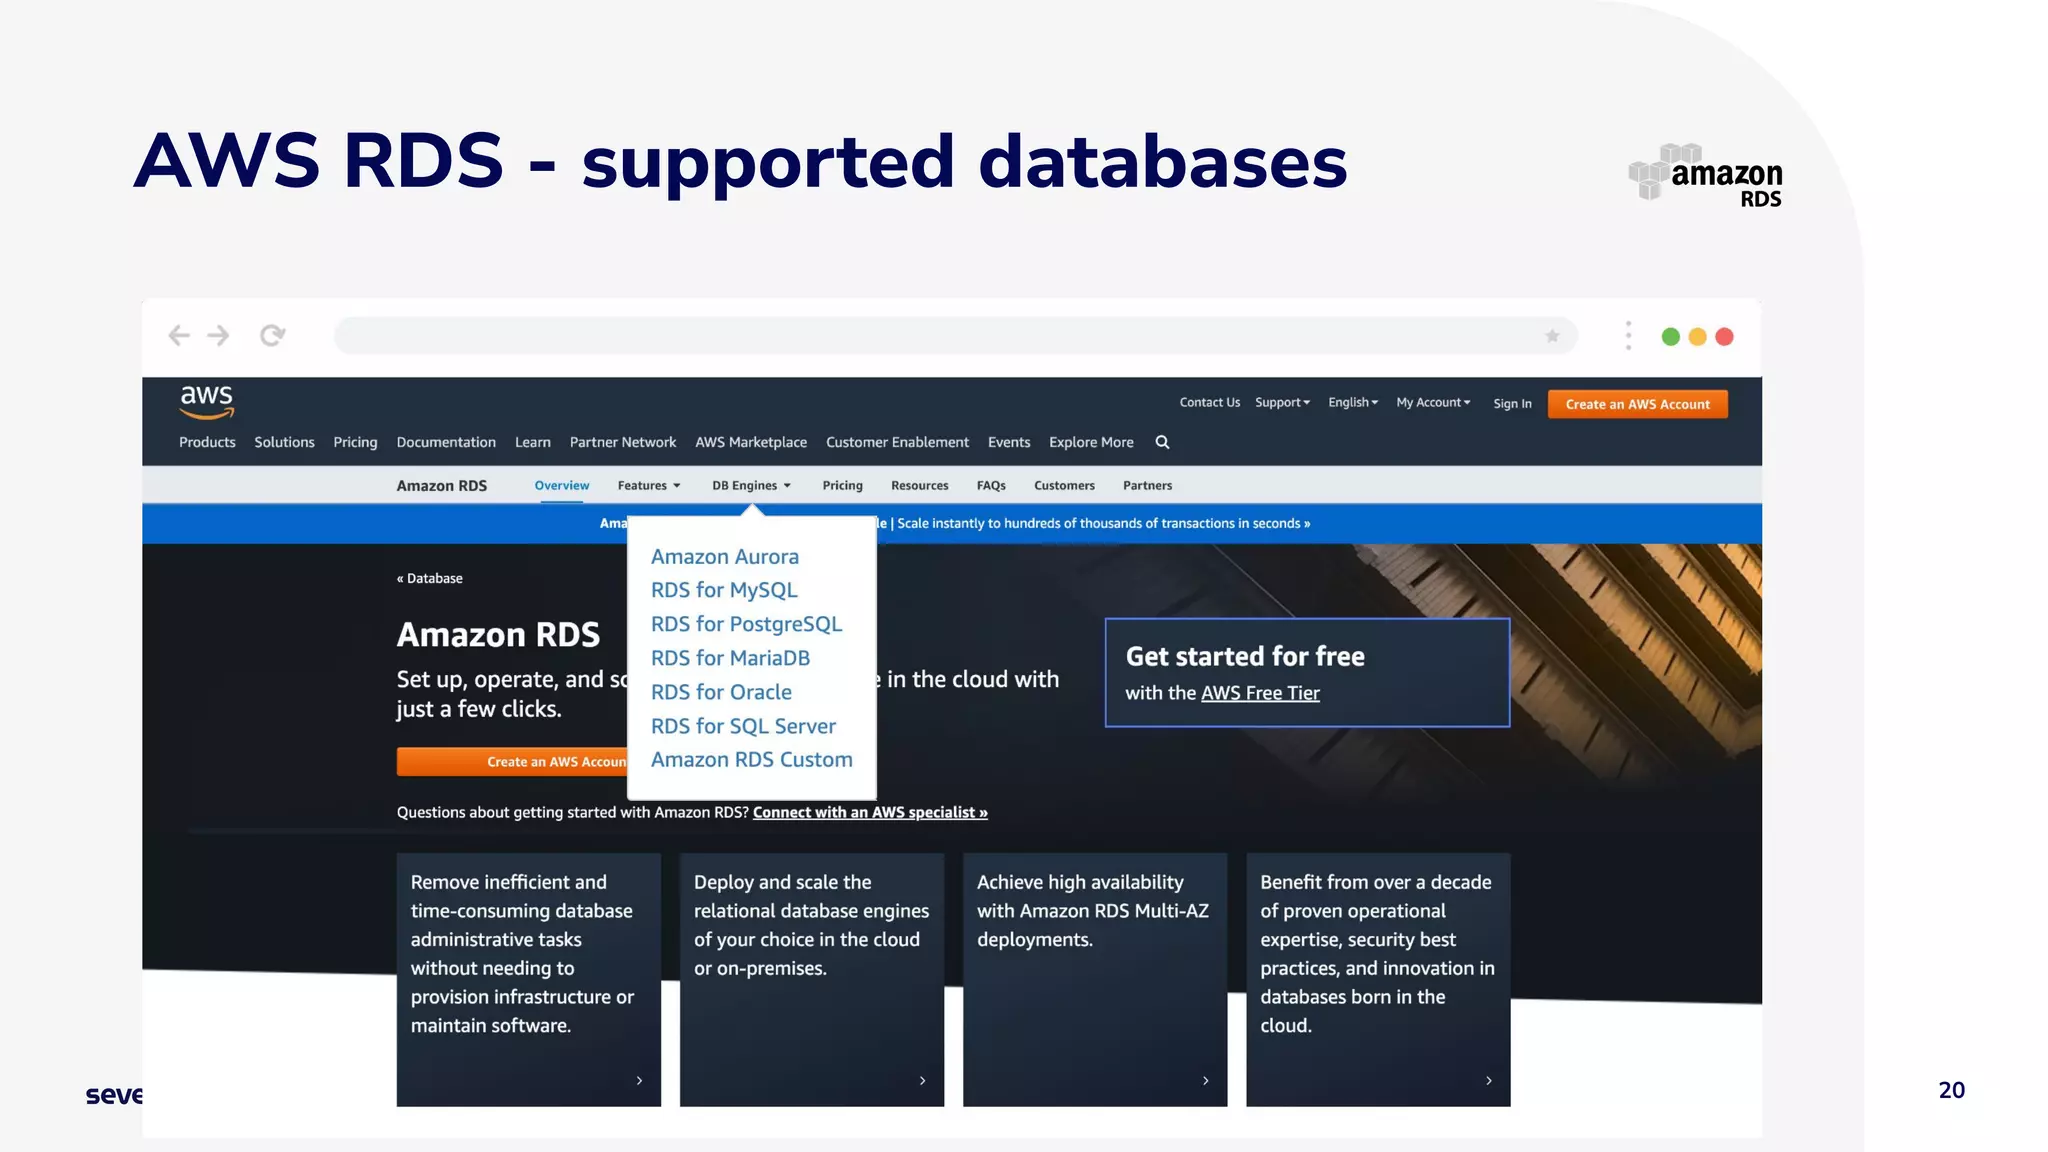Open the Achieve high availability card
The height and width of the screenshot is (1152, 2048).
coord(1095,980)
